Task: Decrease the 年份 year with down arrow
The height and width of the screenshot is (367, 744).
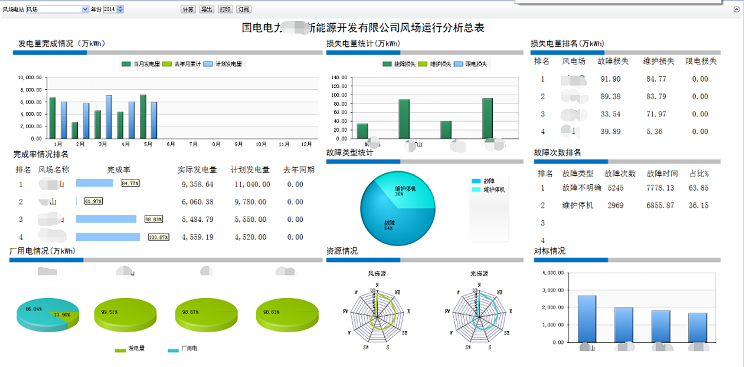Action: click(x=120, y=11)
